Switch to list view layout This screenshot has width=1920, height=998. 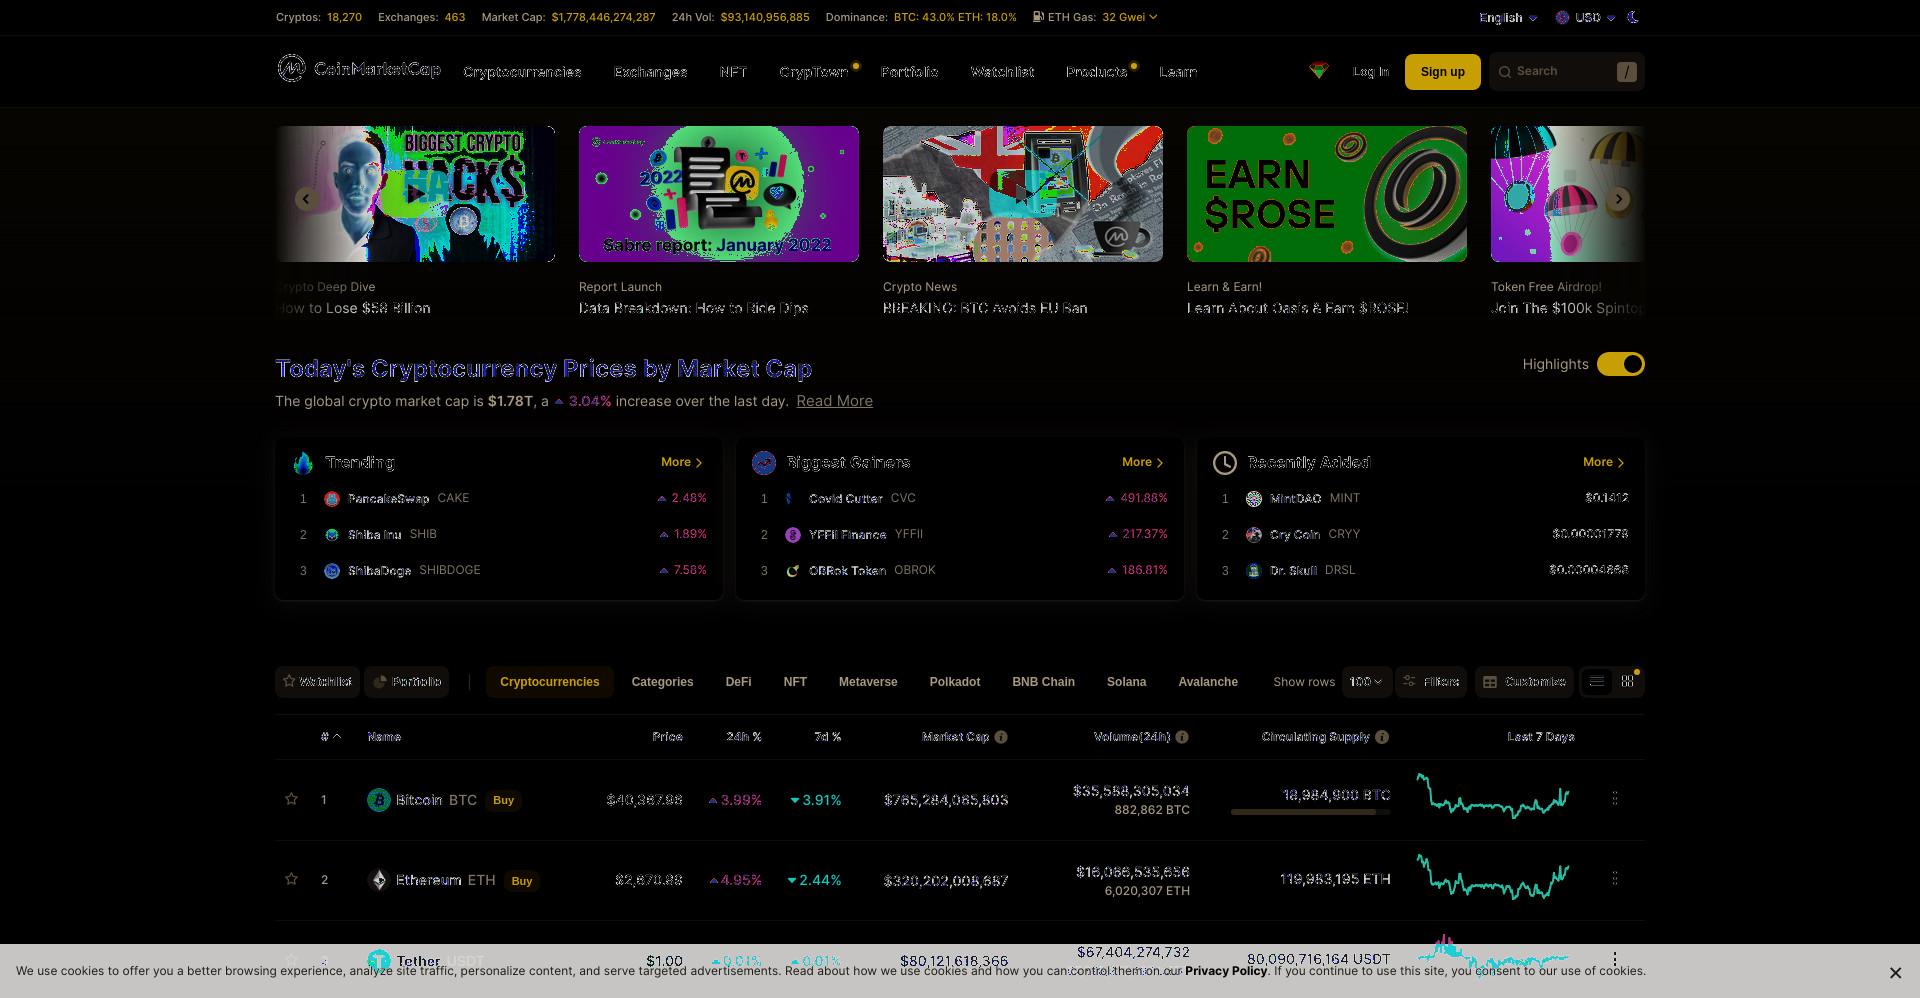pos(1597,682)
